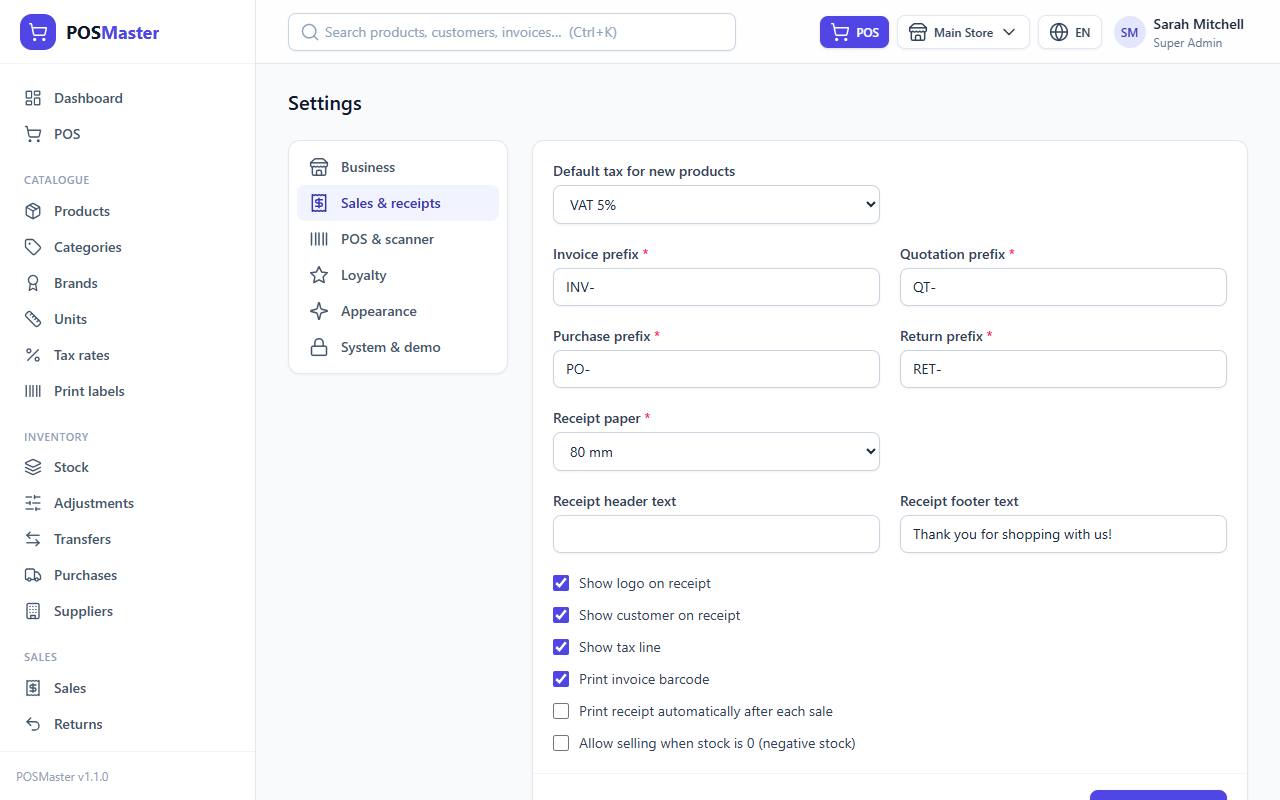1280x800 pixels.
Task: Click the Categories tag icon
Action: (x=33, y=247)
